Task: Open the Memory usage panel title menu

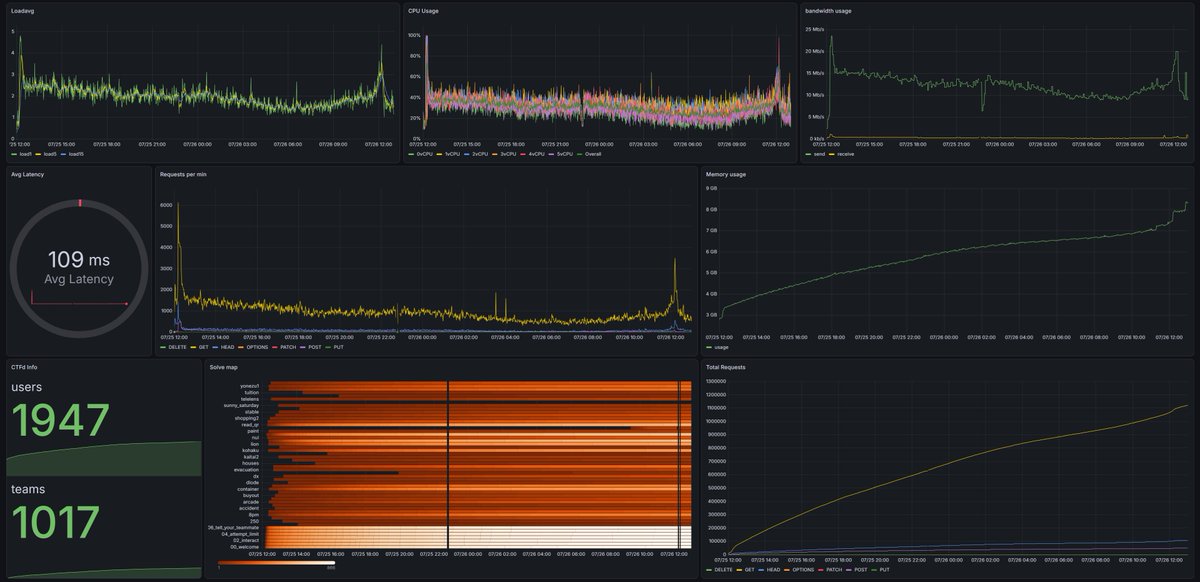Action: [x=726, y=174]
